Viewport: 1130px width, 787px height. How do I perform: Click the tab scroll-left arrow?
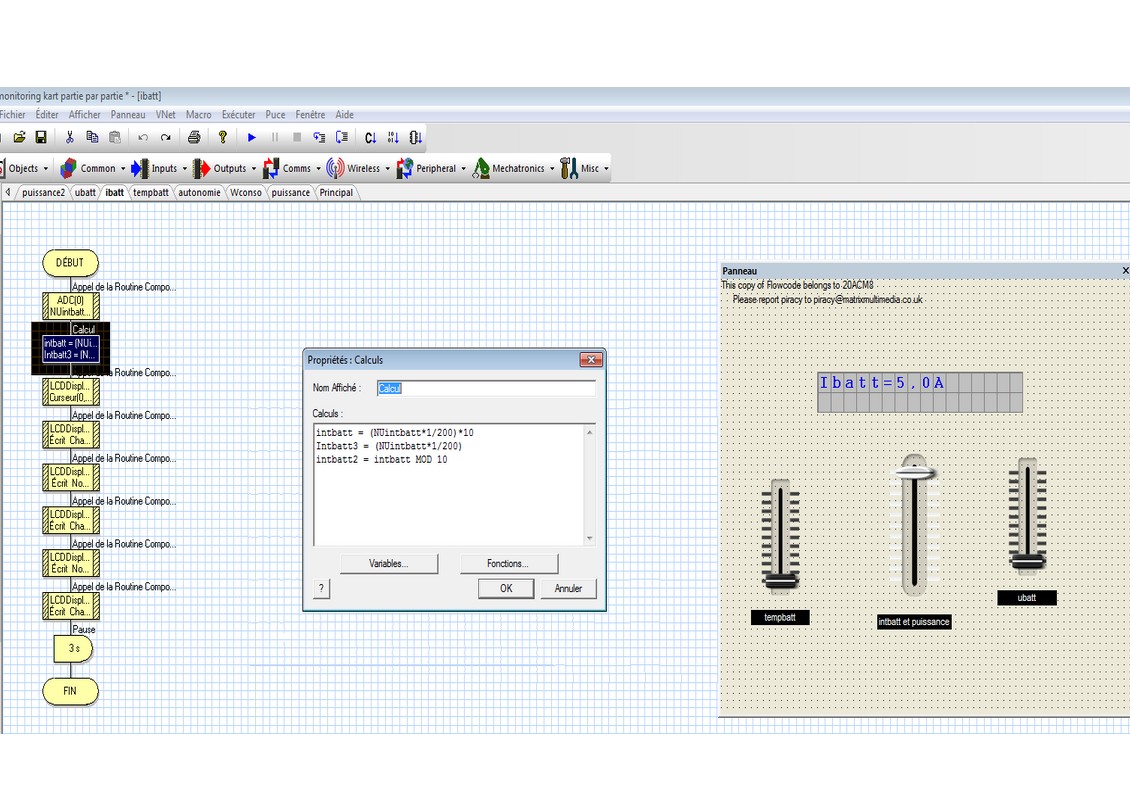[7, 192]
